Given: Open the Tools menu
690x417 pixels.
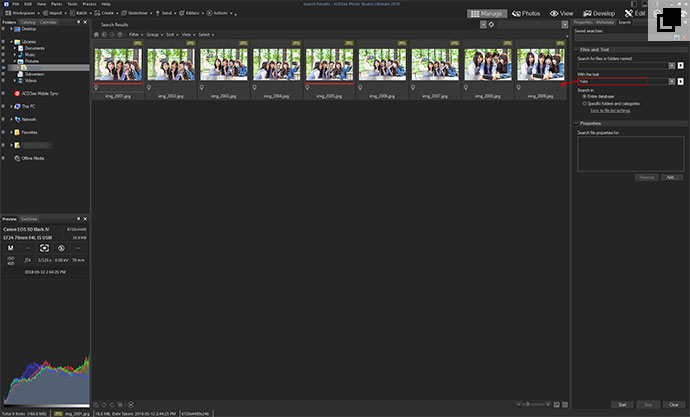Looking at the screenshot, I should click(72, 4).
